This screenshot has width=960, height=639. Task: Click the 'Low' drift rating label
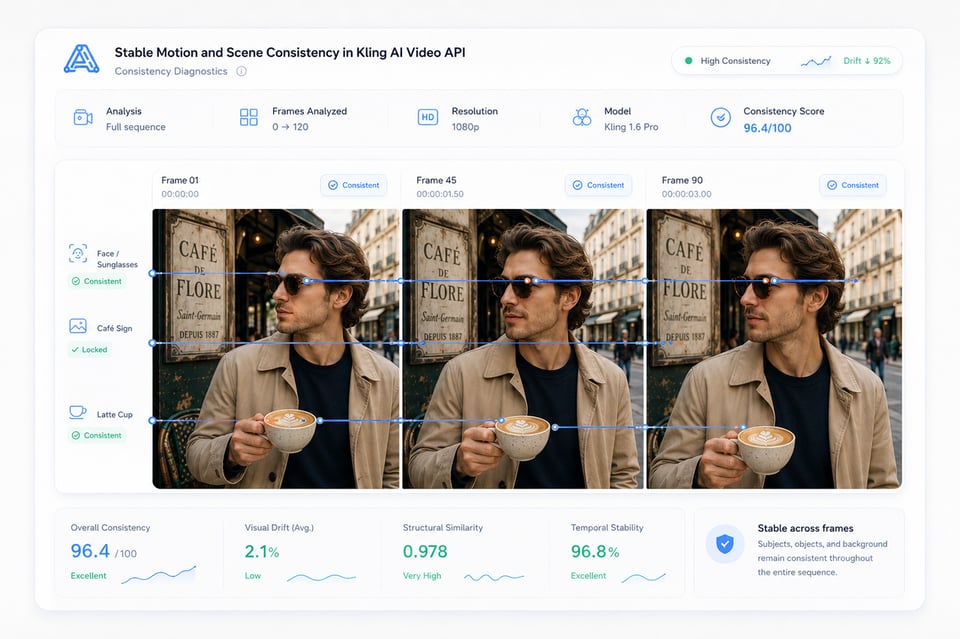(253, 576)
